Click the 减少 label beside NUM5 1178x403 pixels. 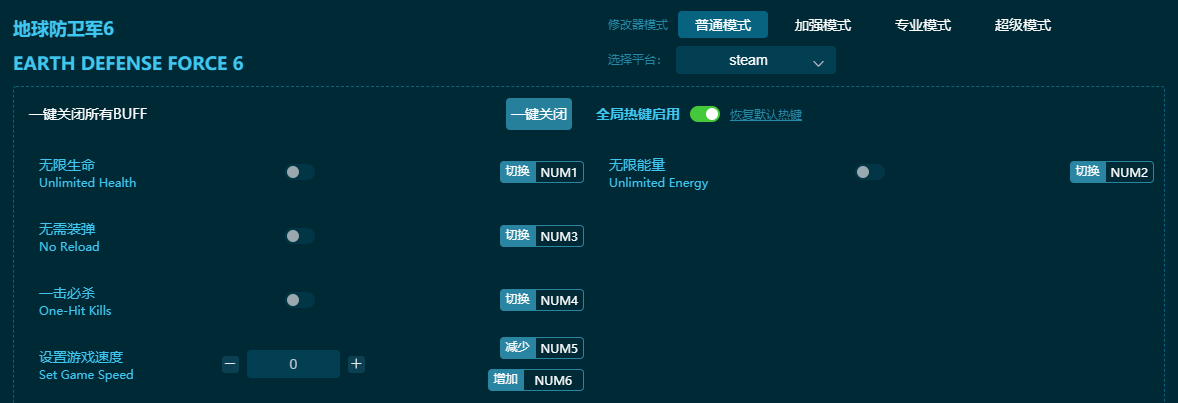(518, 348)
